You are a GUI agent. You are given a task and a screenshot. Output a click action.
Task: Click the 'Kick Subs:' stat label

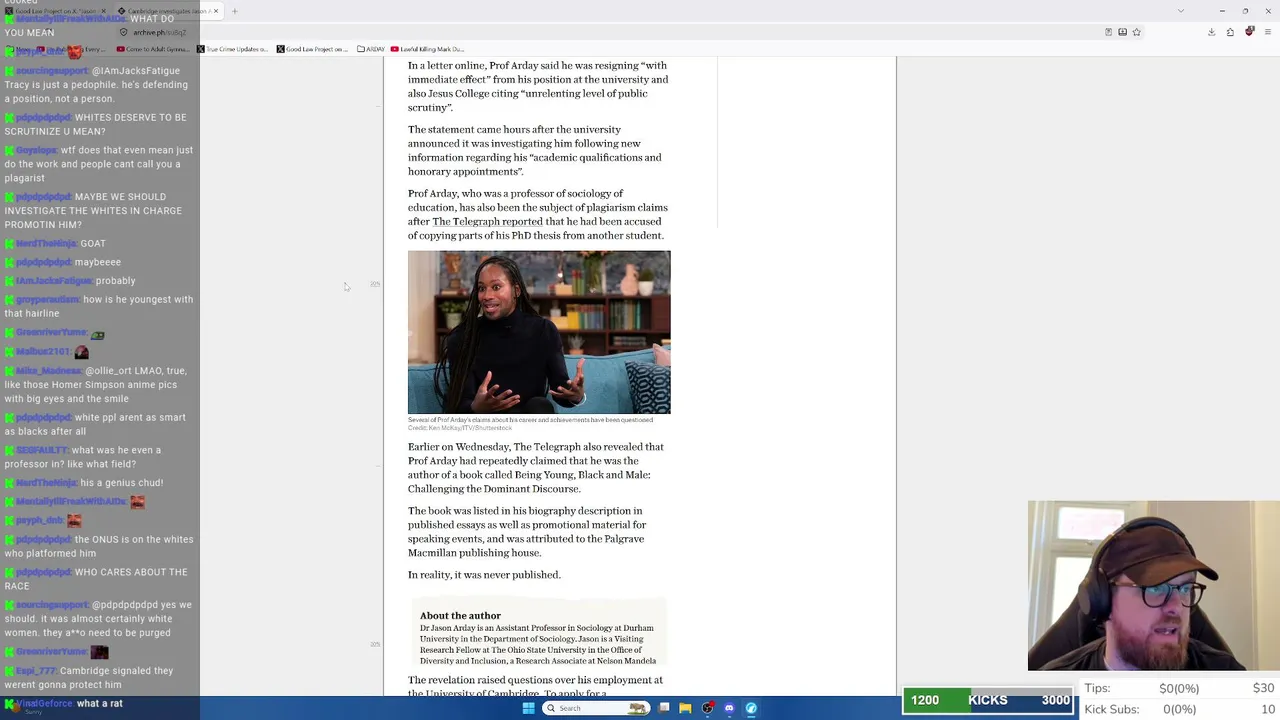[x=1112, y=710]
